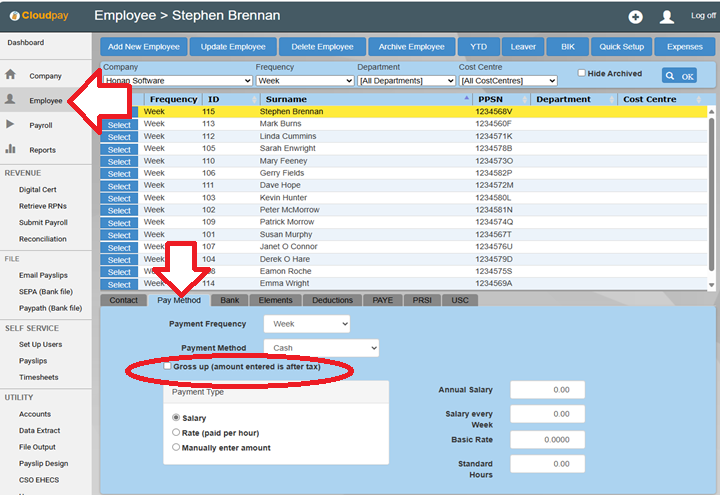The height and width of the screenshot is (495, 720).
Task: Click the Company home icon in sidebar
Action: (x=11, y=75)
